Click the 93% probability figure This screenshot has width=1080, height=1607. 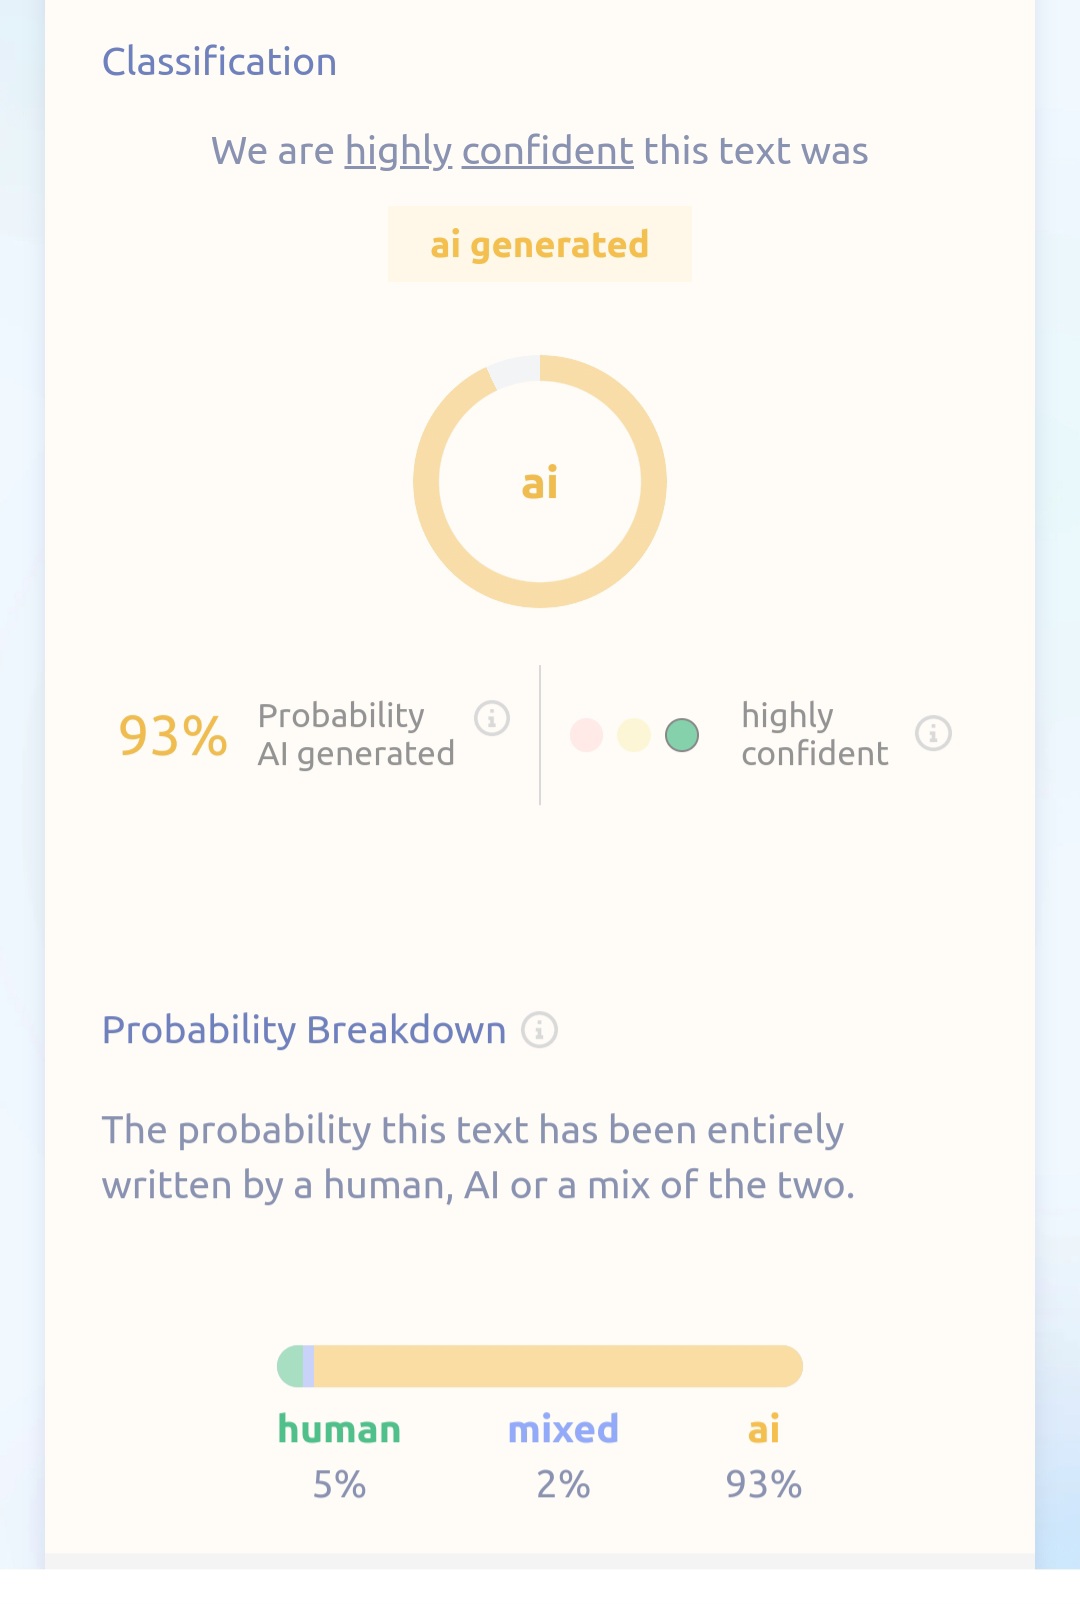click(173, 735)
